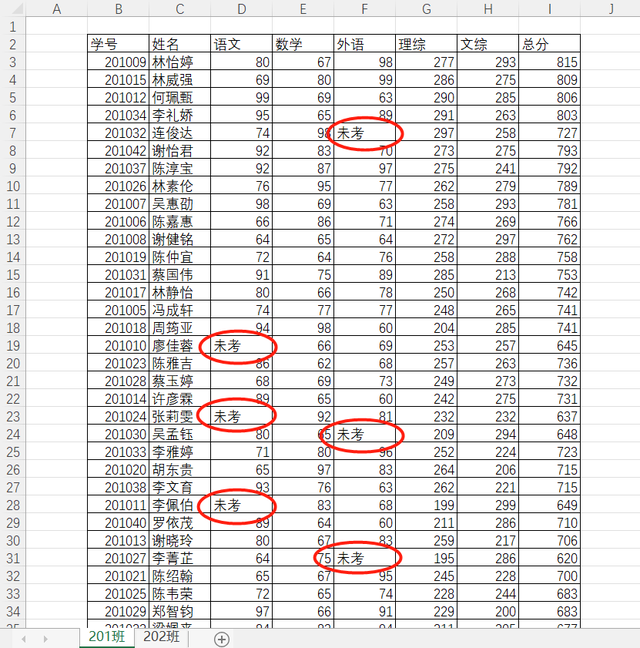
Task: Click the 文综 header cell
Action: tap(488, 44)
